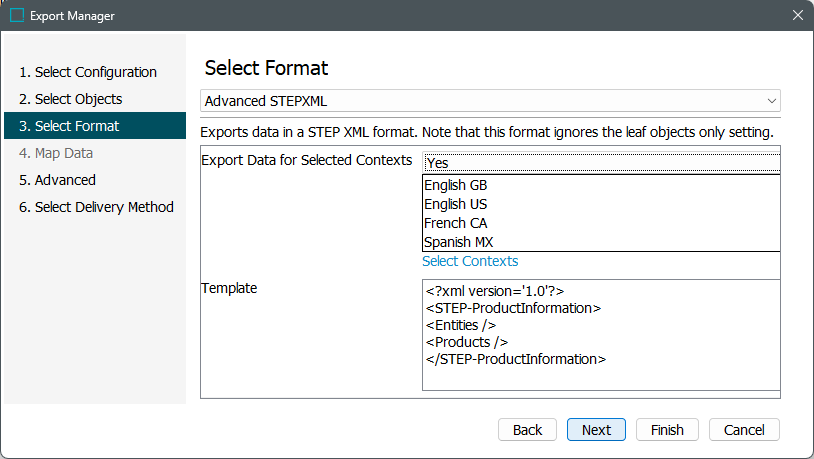Select English GB in the contexts list

456,185
